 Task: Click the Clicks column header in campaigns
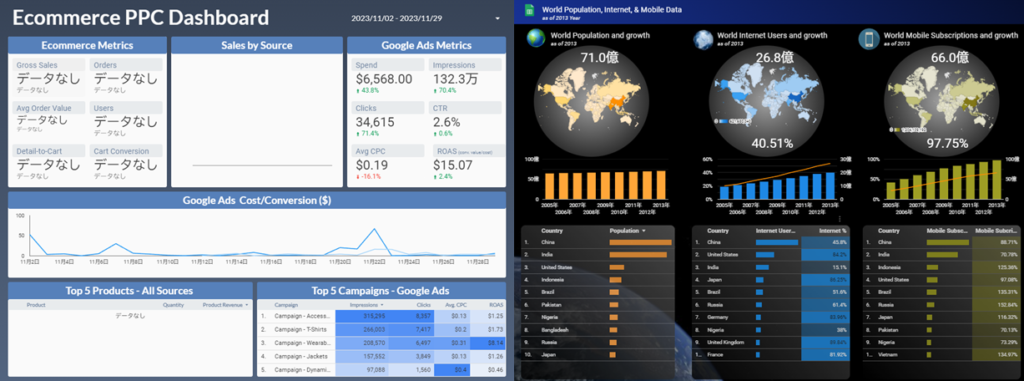[423, 305]
